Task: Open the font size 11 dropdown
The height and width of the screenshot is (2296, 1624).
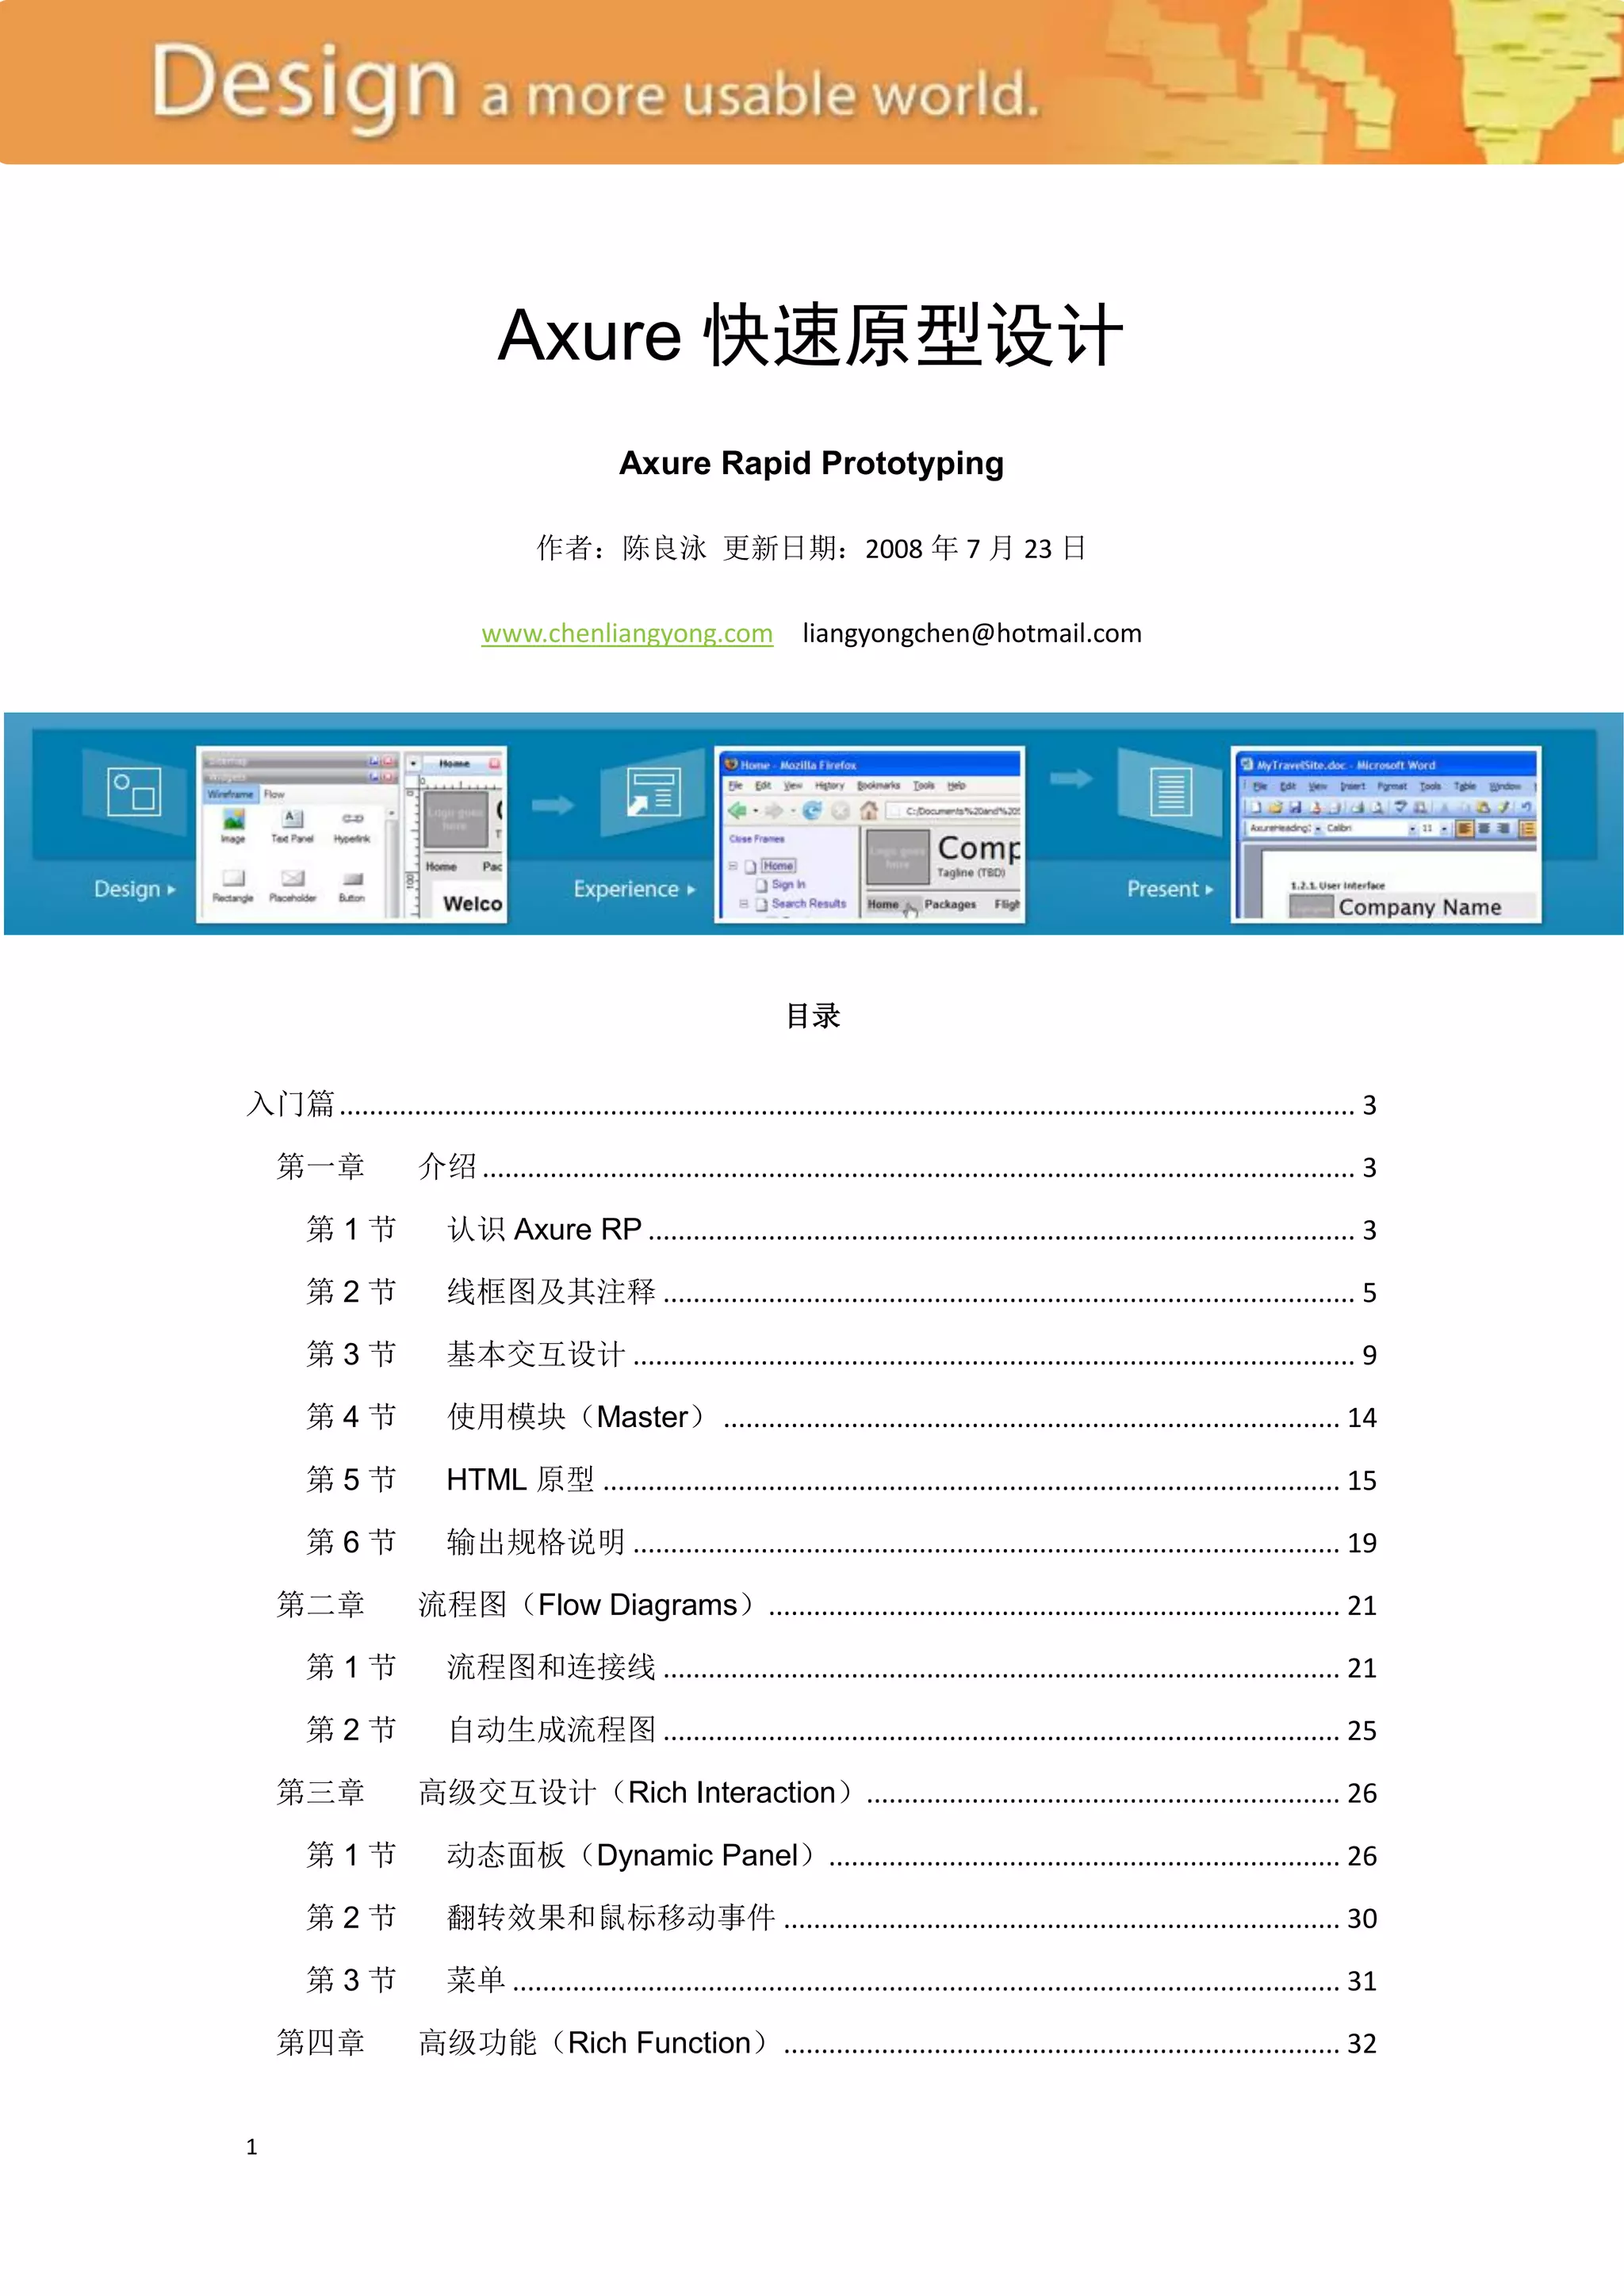Action: click(1444, 829)
